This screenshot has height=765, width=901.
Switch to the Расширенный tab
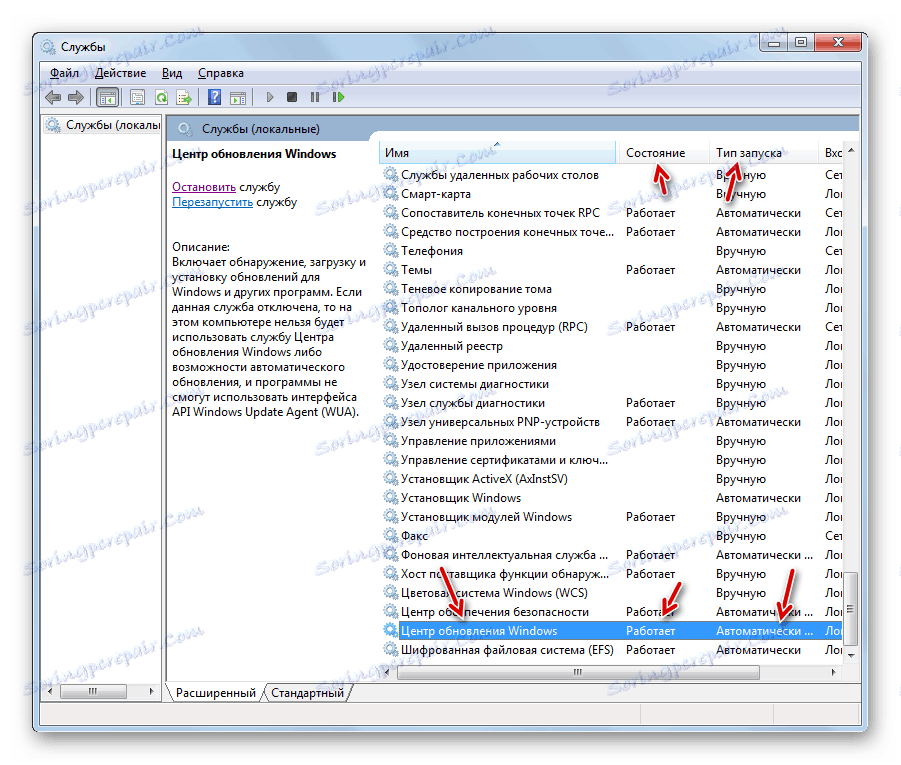point(215,693)
